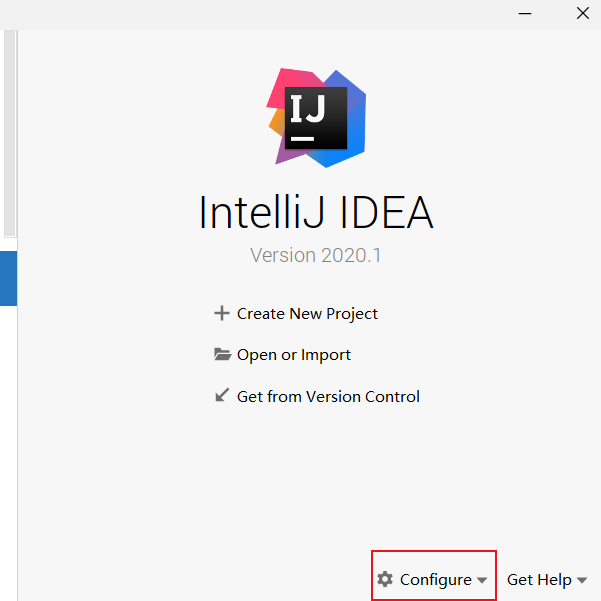Click empty area below the scrollbar in left panel

[8, 452]
